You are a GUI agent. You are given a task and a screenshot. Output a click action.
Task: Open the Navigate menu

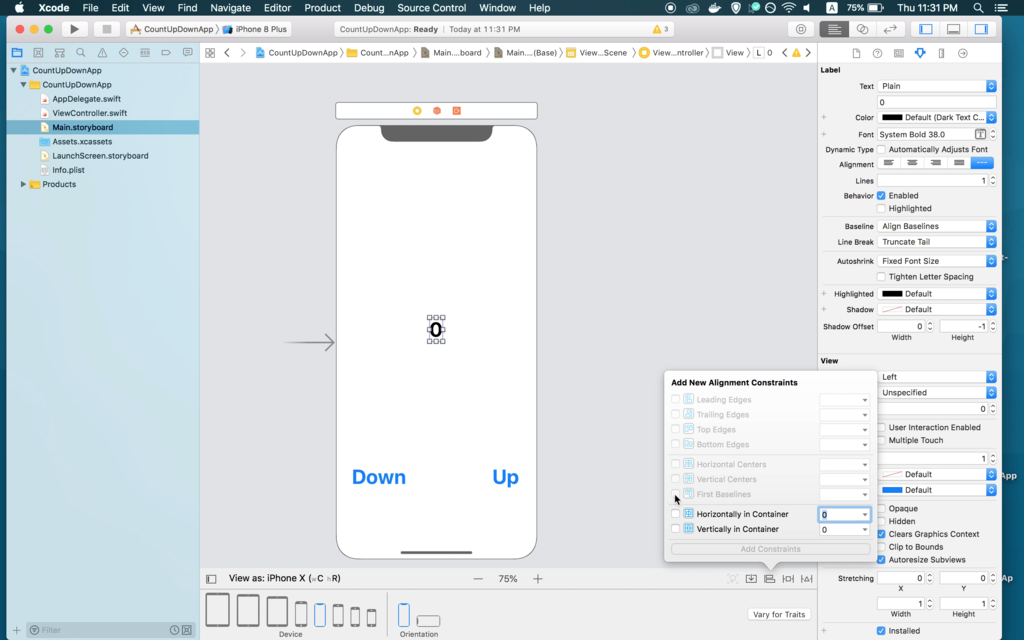click(x=231, y=8)
